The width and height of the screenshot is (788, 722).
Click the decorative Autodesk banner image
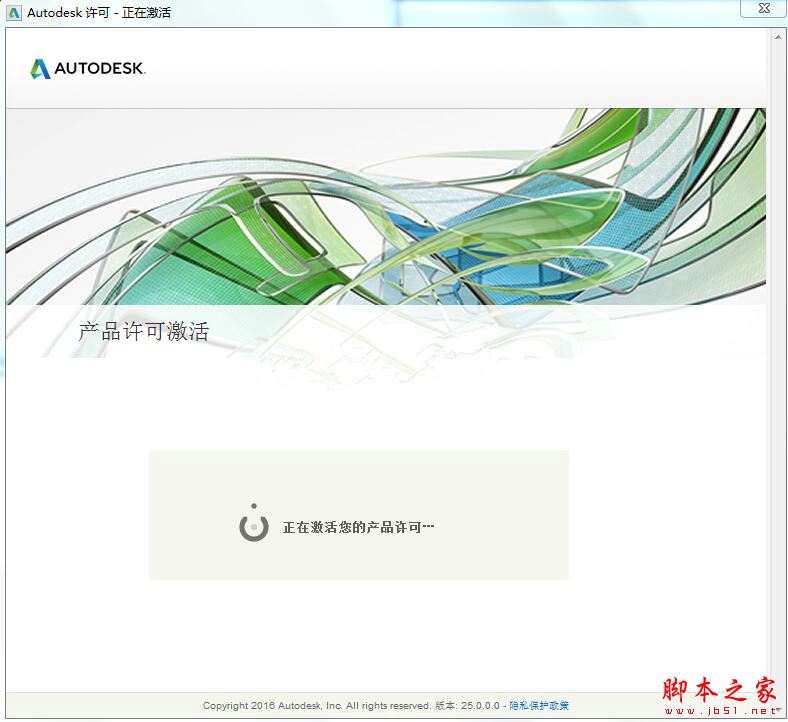(x=386, y=207)
